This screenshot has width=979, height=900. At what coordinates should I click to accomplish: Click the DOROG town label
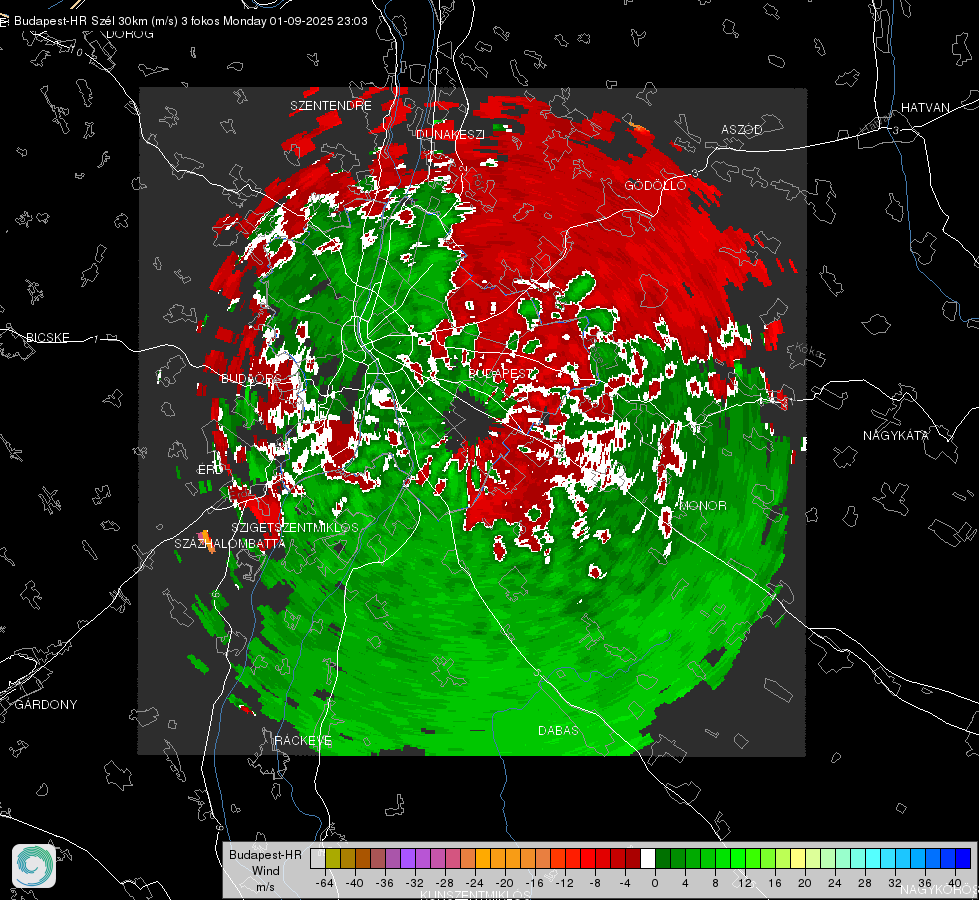(x=130, y=34)
